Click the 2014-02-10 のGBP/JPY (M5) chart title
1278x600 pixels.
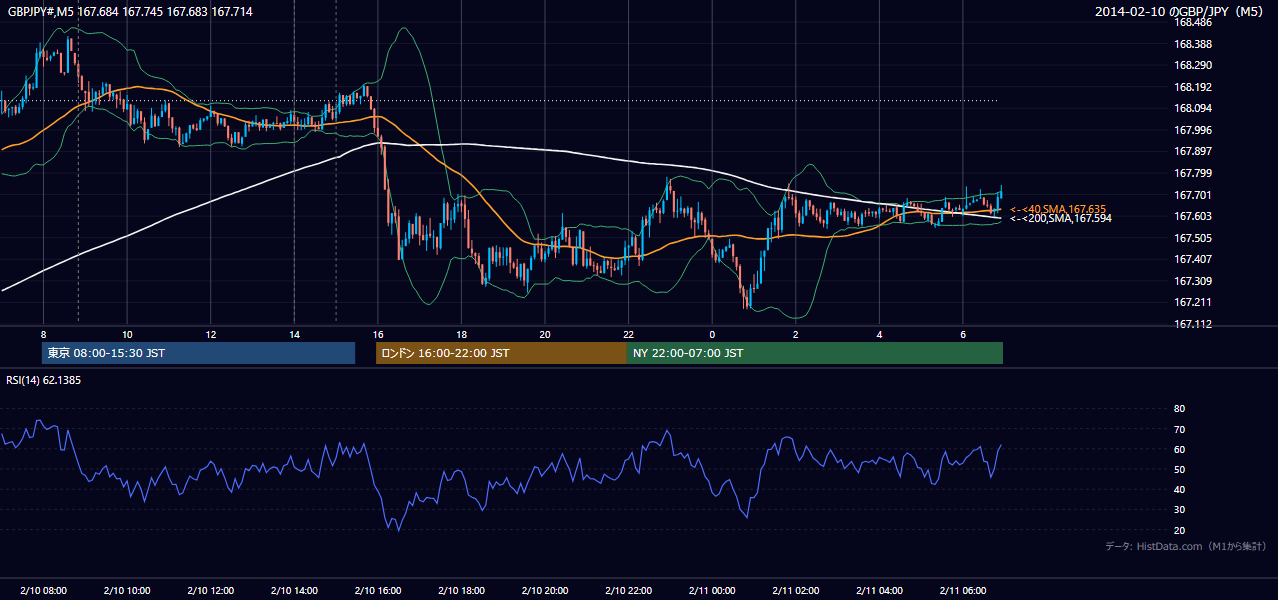tap(1180, 11)
